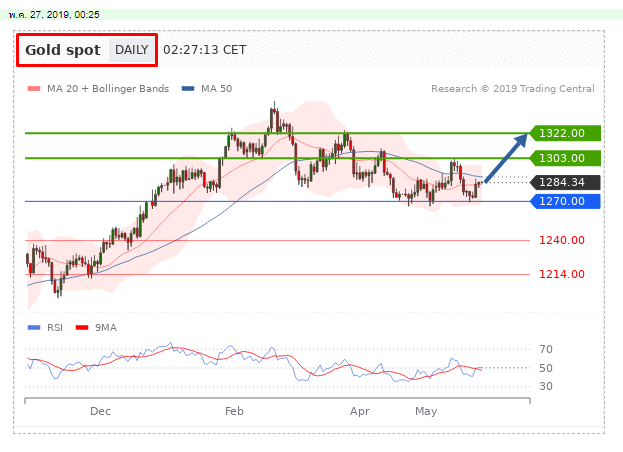Click the 9MA red legend swatch
This screenshot has width=623, height=452.
pyautogui.click(x=82, y=328)
